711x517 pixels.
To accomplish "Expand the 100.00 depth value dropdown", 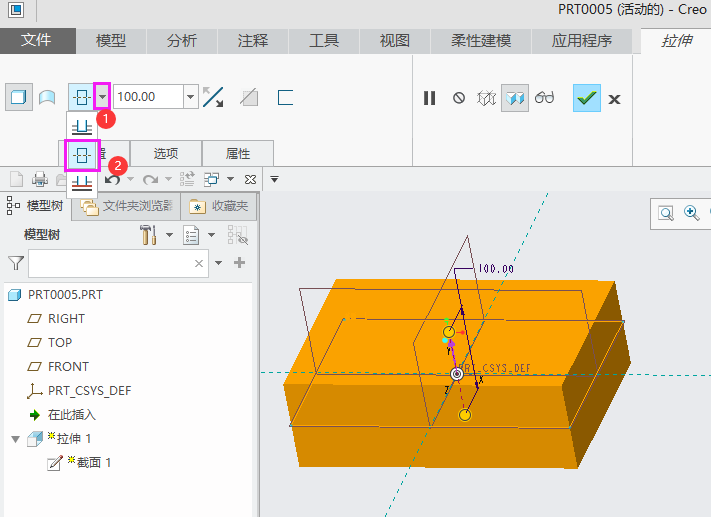I will point(190,97).
